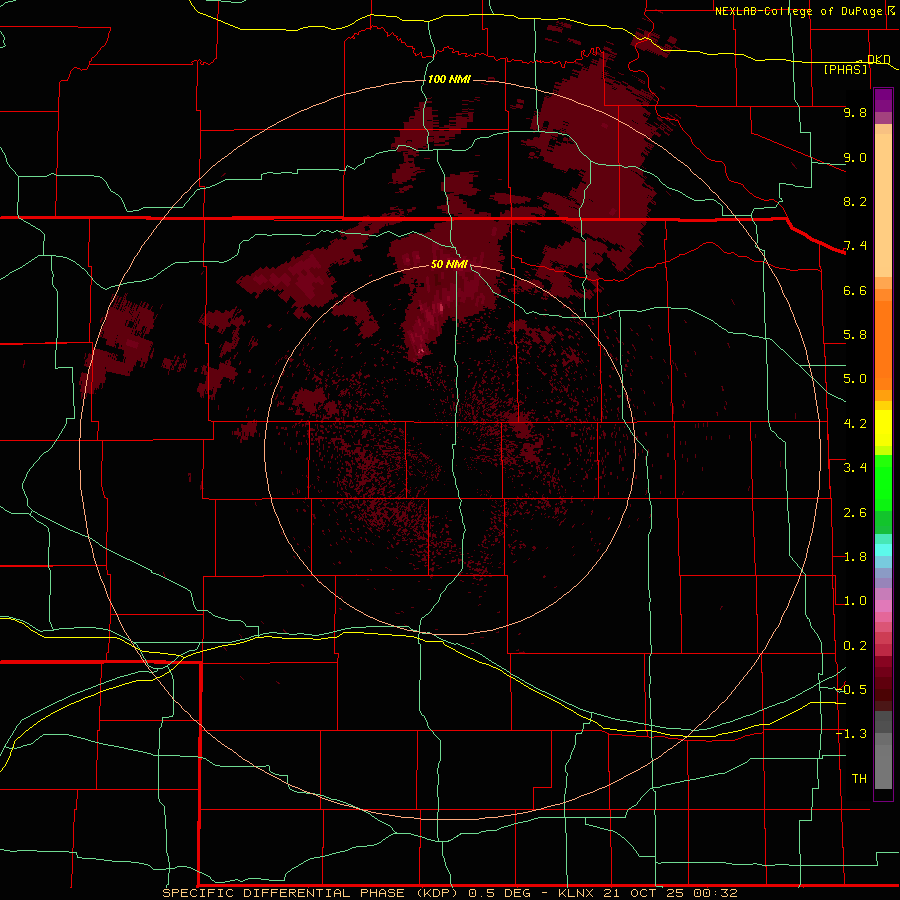Image resolution: width=900 pixels, height=900 pixels.
Task: Click the bright green segment of the color bar
Action: pyautogui.click(x=883, y=483)
